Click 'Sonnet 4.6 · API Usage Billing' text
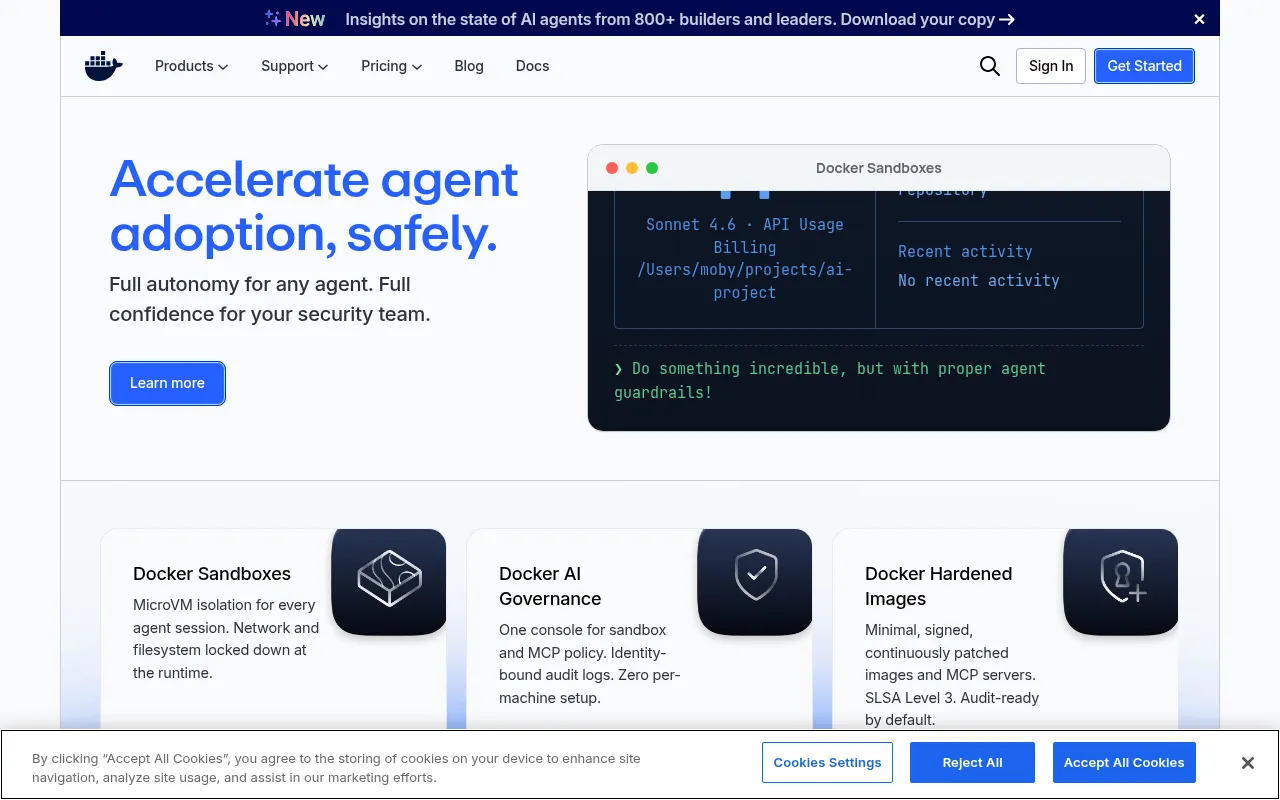1280x800 pixels. point(745,236)
